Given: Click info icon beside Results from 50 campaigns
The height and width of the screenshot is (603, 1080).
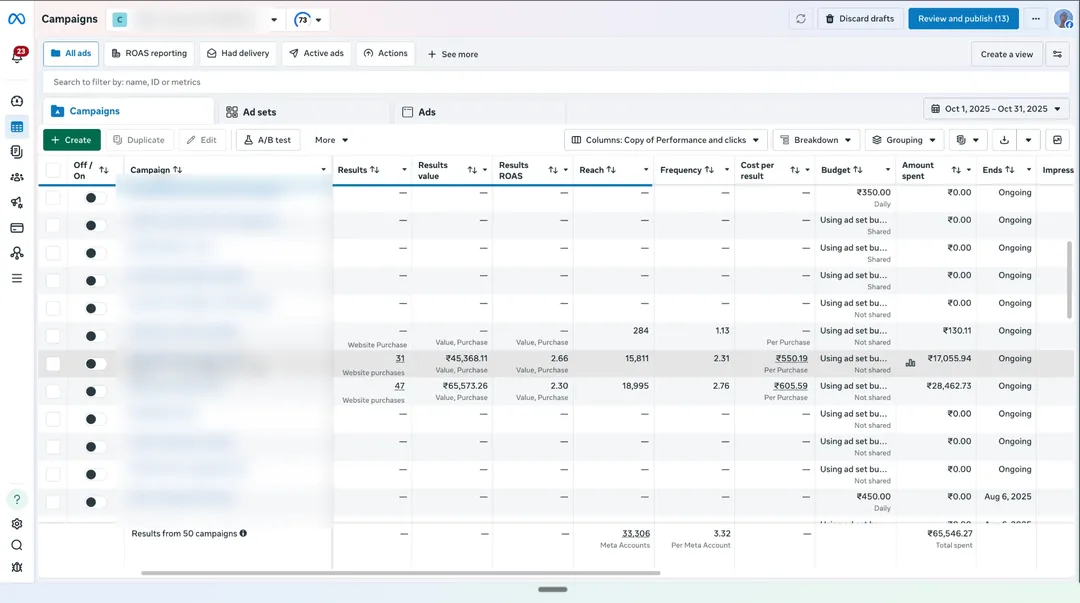Looking at the screenshot, I should click(x=243, y=533).
